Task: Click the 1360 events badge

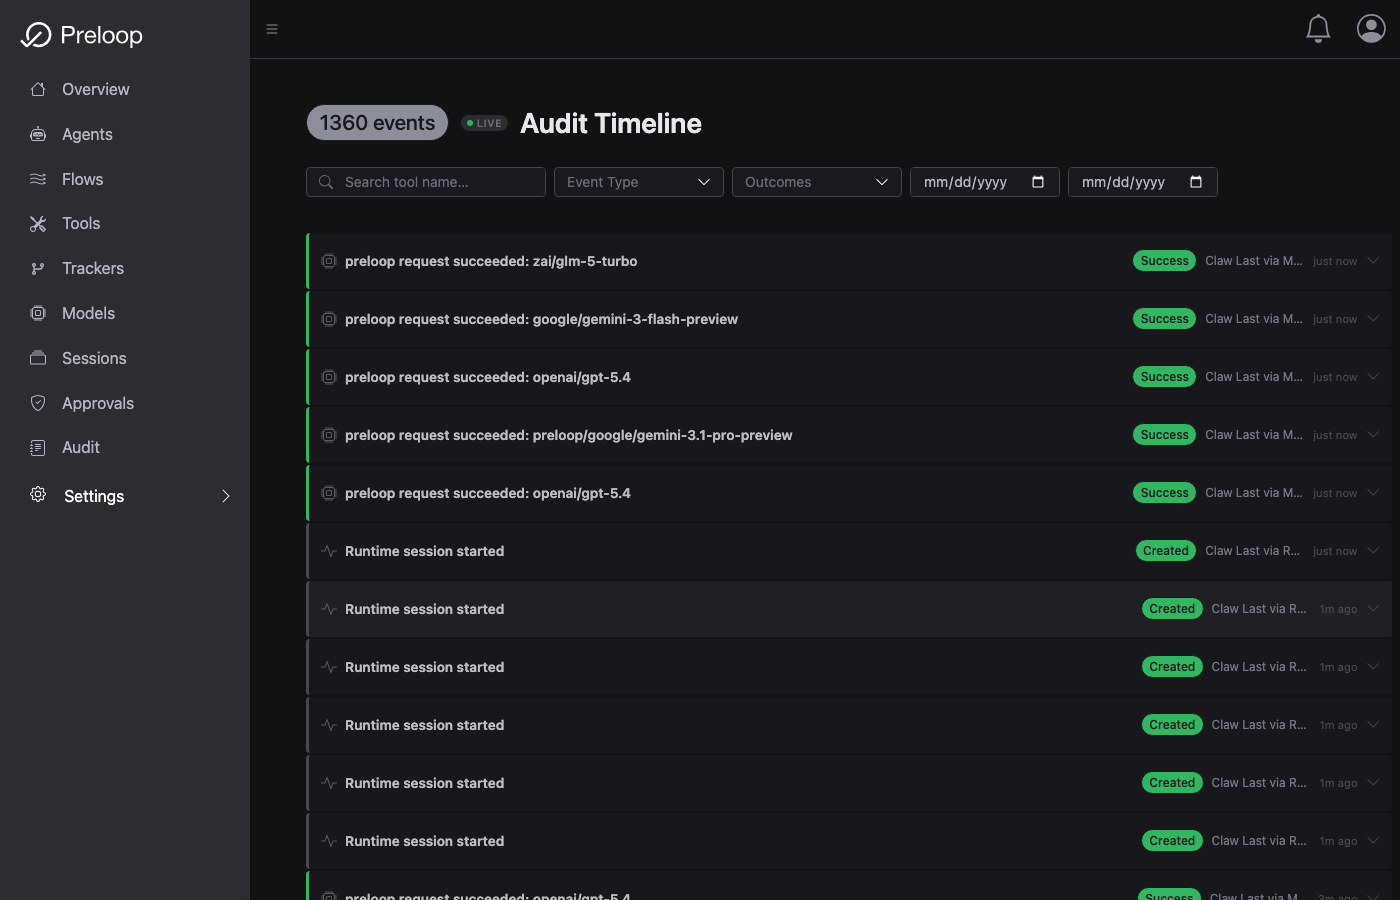Action: tap(377, 123)
